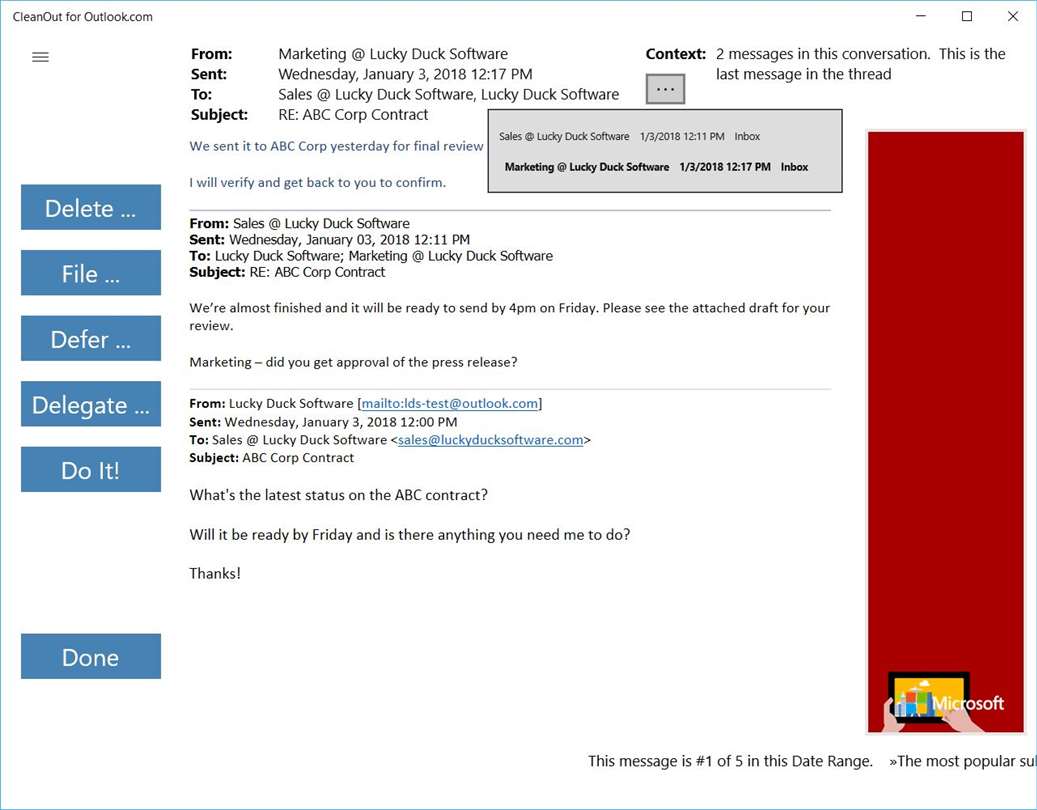Click 'We sent it to ABC Corp yesterday' line
Viewport: 1037px width, 810px height.
click(x=336, y=146)
